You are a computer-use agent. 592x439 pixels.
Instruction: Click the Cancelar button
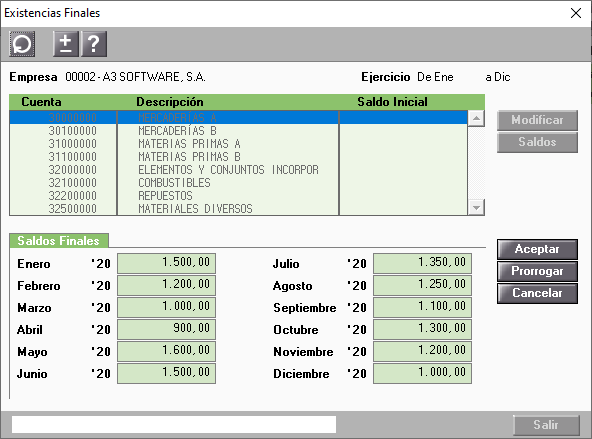coord(537,293)
